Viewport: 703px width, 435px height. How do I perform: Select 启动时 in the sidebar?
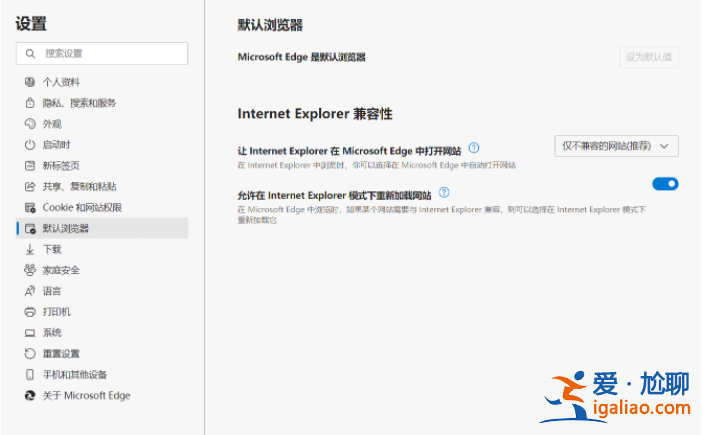coord(102,145)
